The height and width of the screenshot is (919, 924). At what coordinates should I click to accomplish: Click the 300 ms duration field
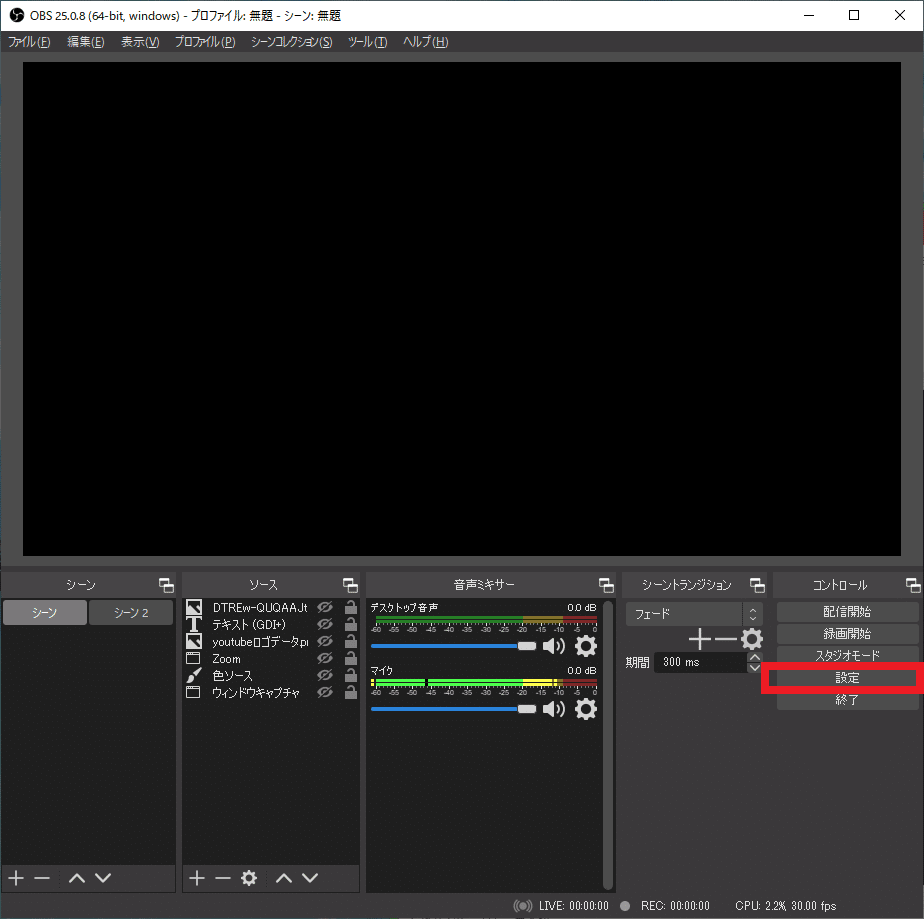(700, 662)
